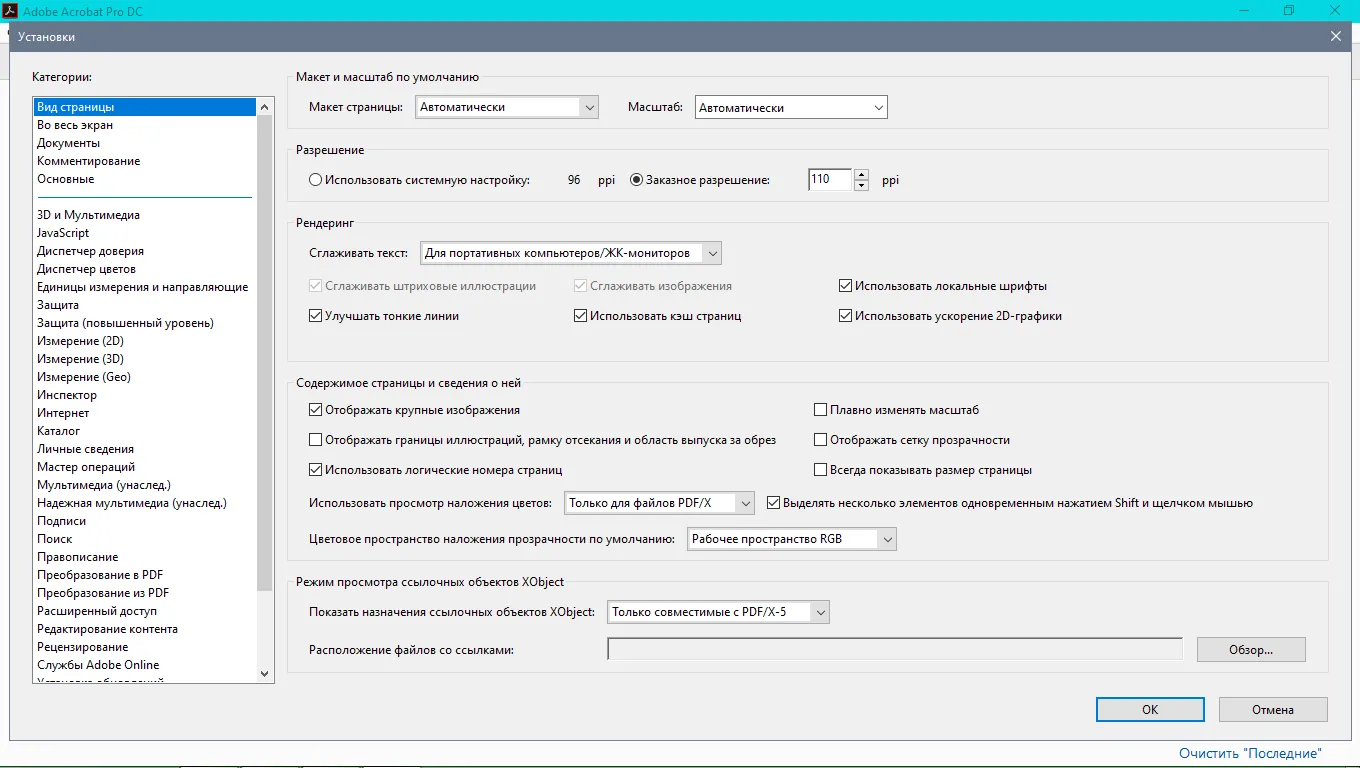Viewport: 1360px width, 768px height.
Task: Open 'Макет страницы' dropdown
Action: [507, 107]
